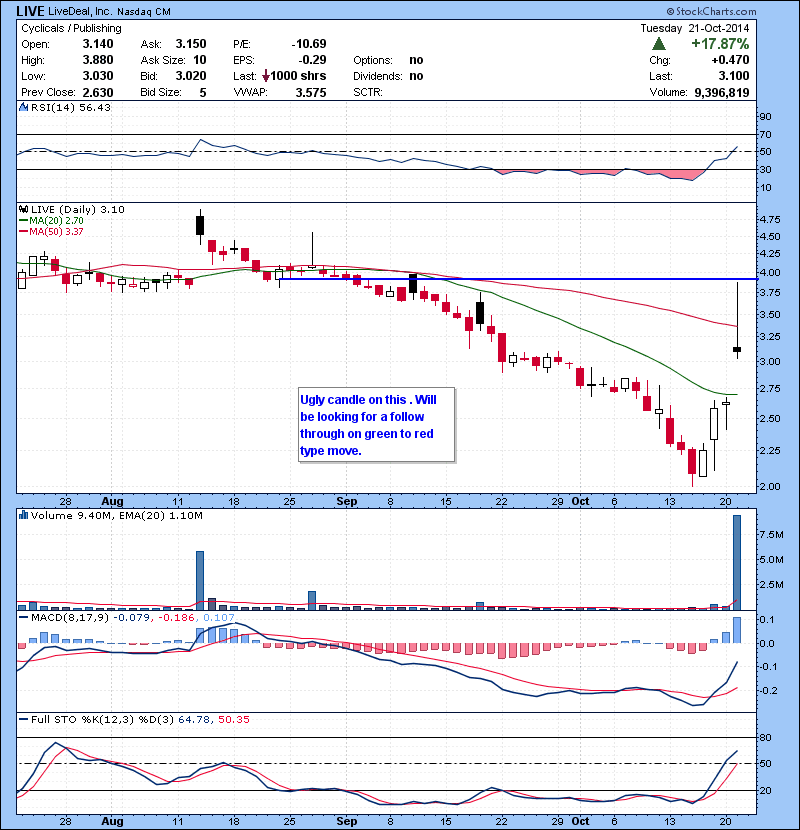Click the Last trade 1000 shrs text
Viewport: 800px width, 830px height.
click(299, 76)
